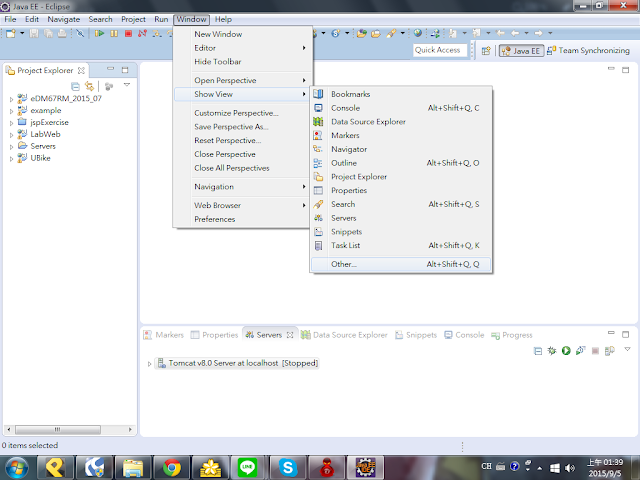
Task: Start the server with green play icon
Action: click(x=566, y=350)
